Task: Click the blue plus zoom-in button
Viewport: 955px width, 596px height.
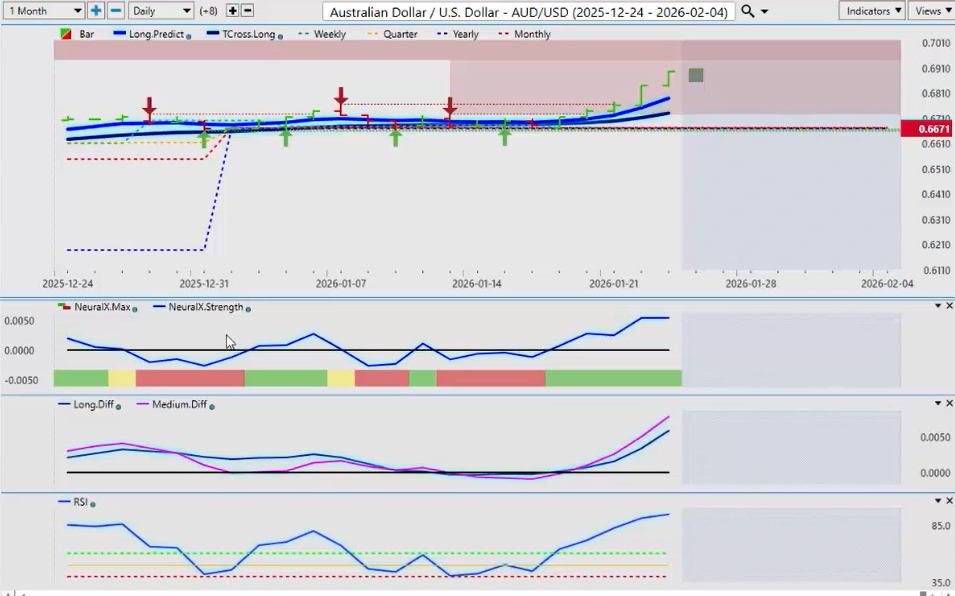Action: (96, 10)
